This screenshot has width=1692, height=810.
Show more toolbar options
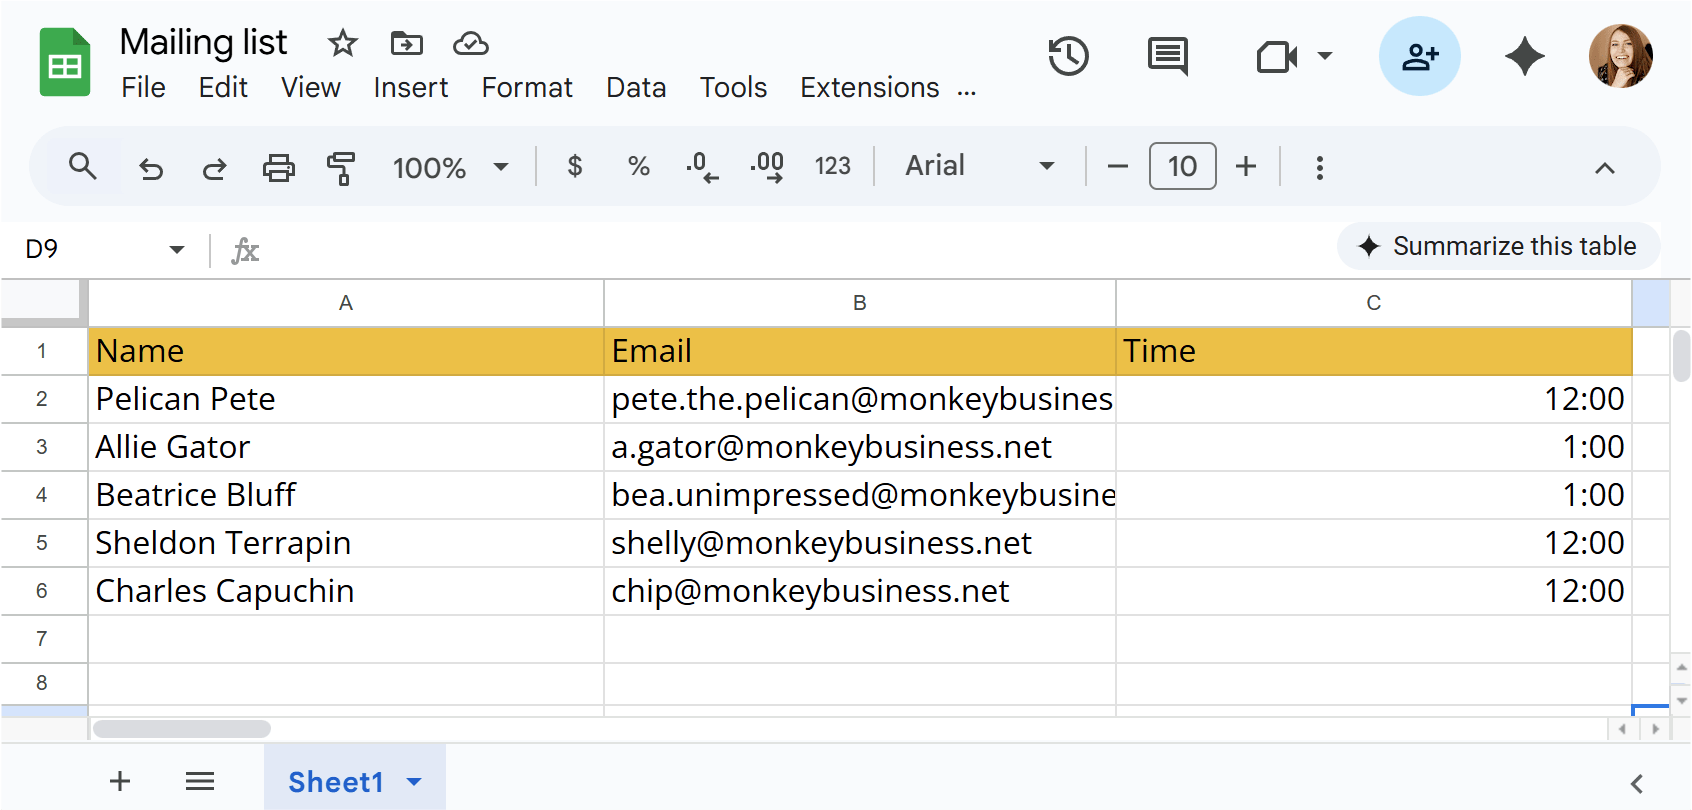pyautogui.click(x=1320, y=167)
